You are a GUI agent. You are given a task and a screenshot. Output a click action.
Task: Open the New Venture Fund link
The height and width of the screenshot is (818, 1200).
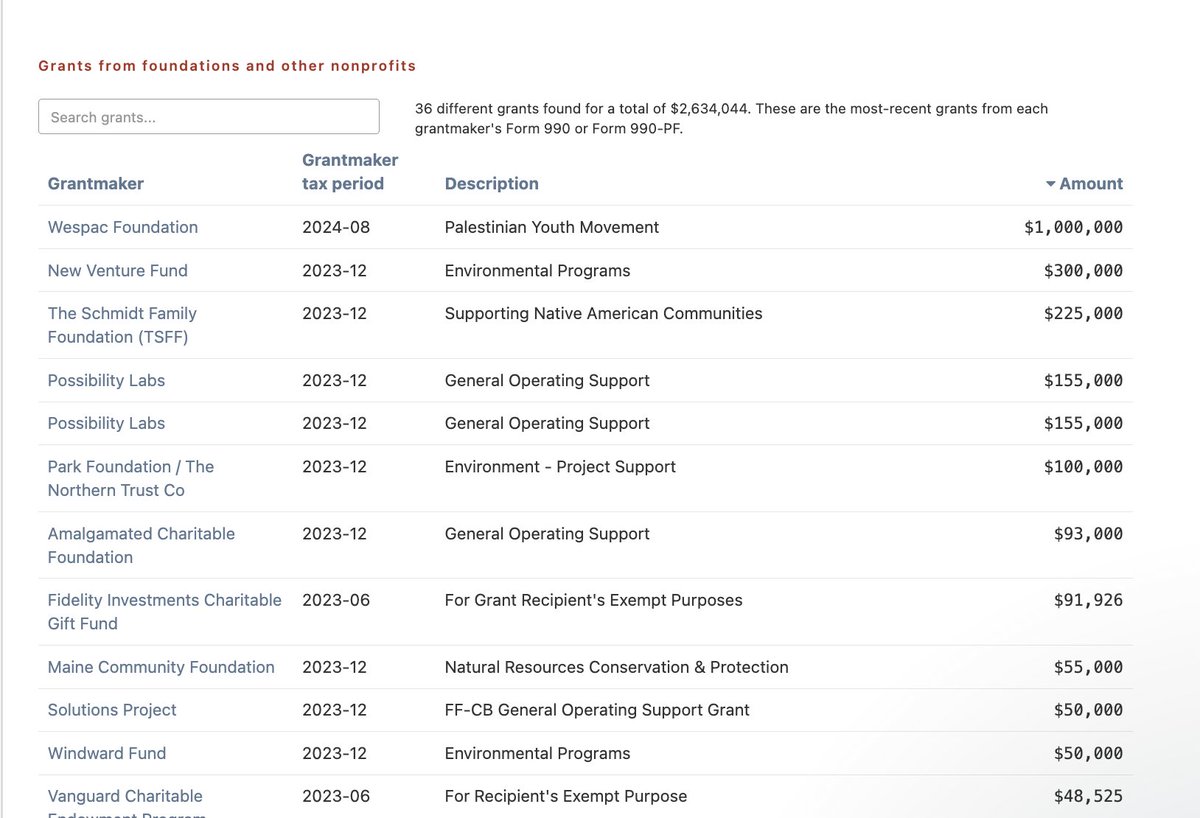118,270
